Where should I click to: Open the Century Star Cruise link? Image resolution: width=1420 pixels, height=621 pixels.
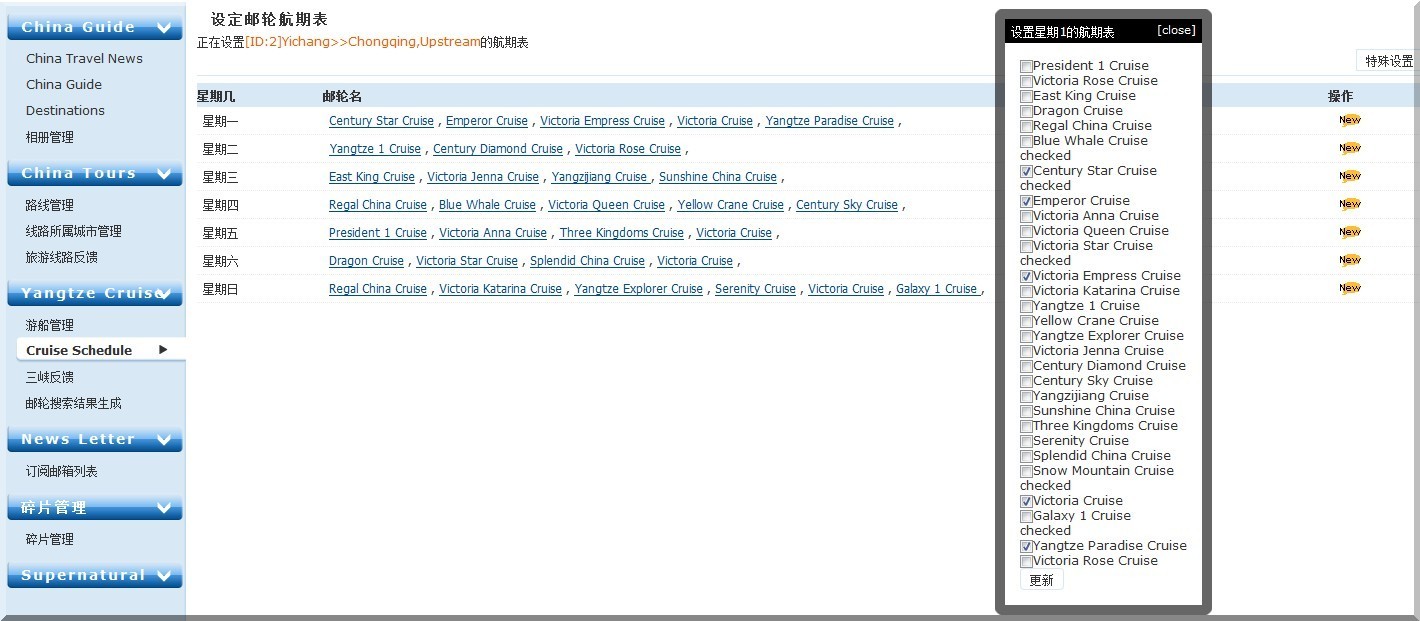(381, 121)
